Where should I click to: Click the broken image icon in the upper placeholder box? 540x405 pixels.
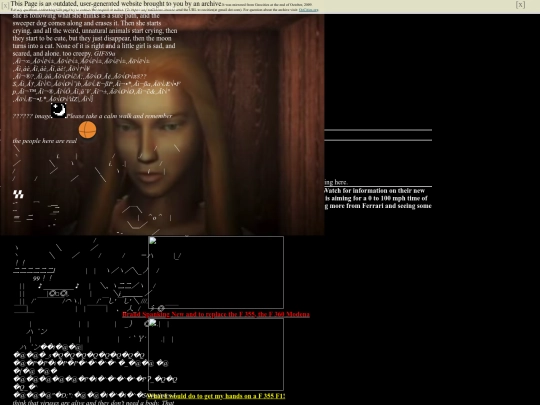tap(153, 241)
